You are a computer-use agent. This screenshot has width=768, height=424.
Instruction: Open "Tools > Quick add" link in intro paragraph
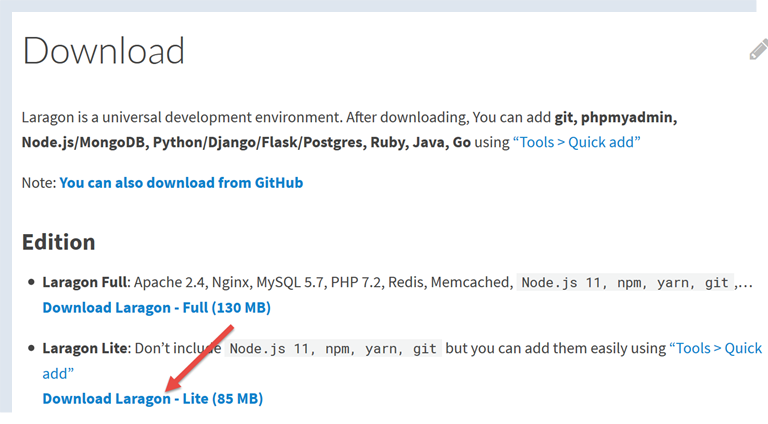(x=577, y=142)
